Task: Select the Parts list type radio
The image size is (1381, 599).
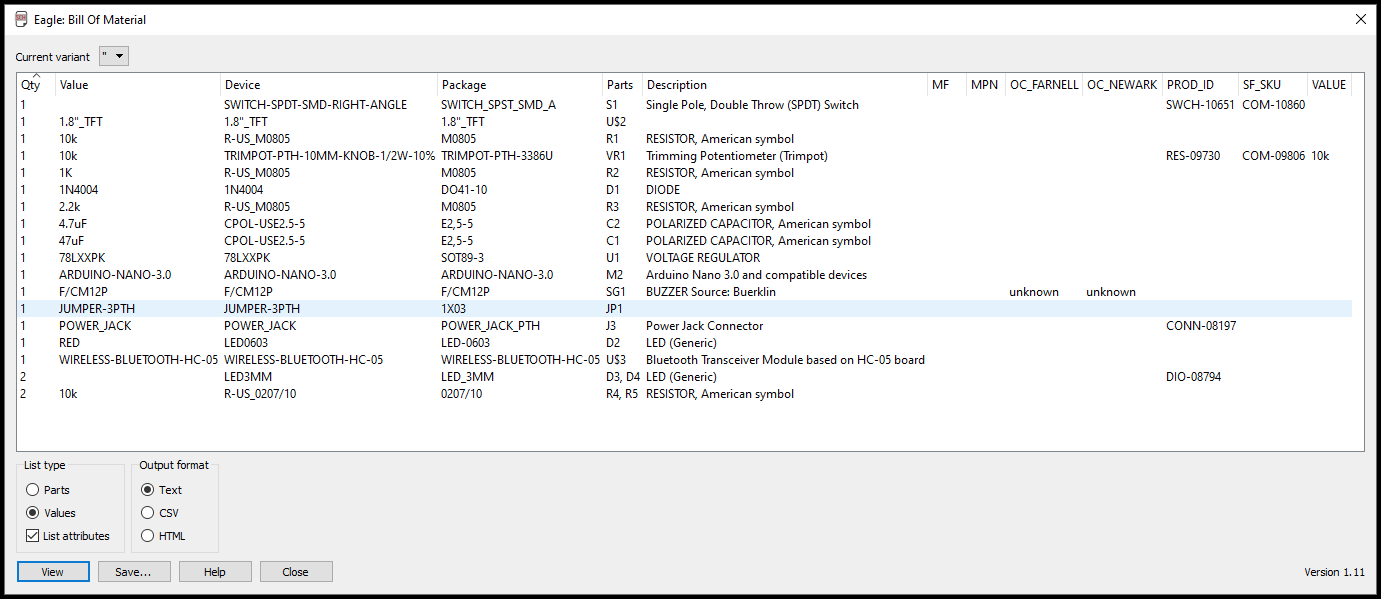Action: [33, 490]
